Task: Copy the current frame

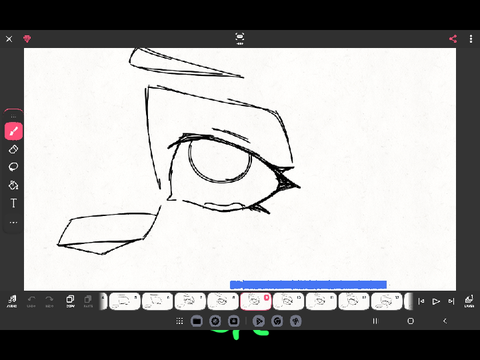Action: coord(70,301)
